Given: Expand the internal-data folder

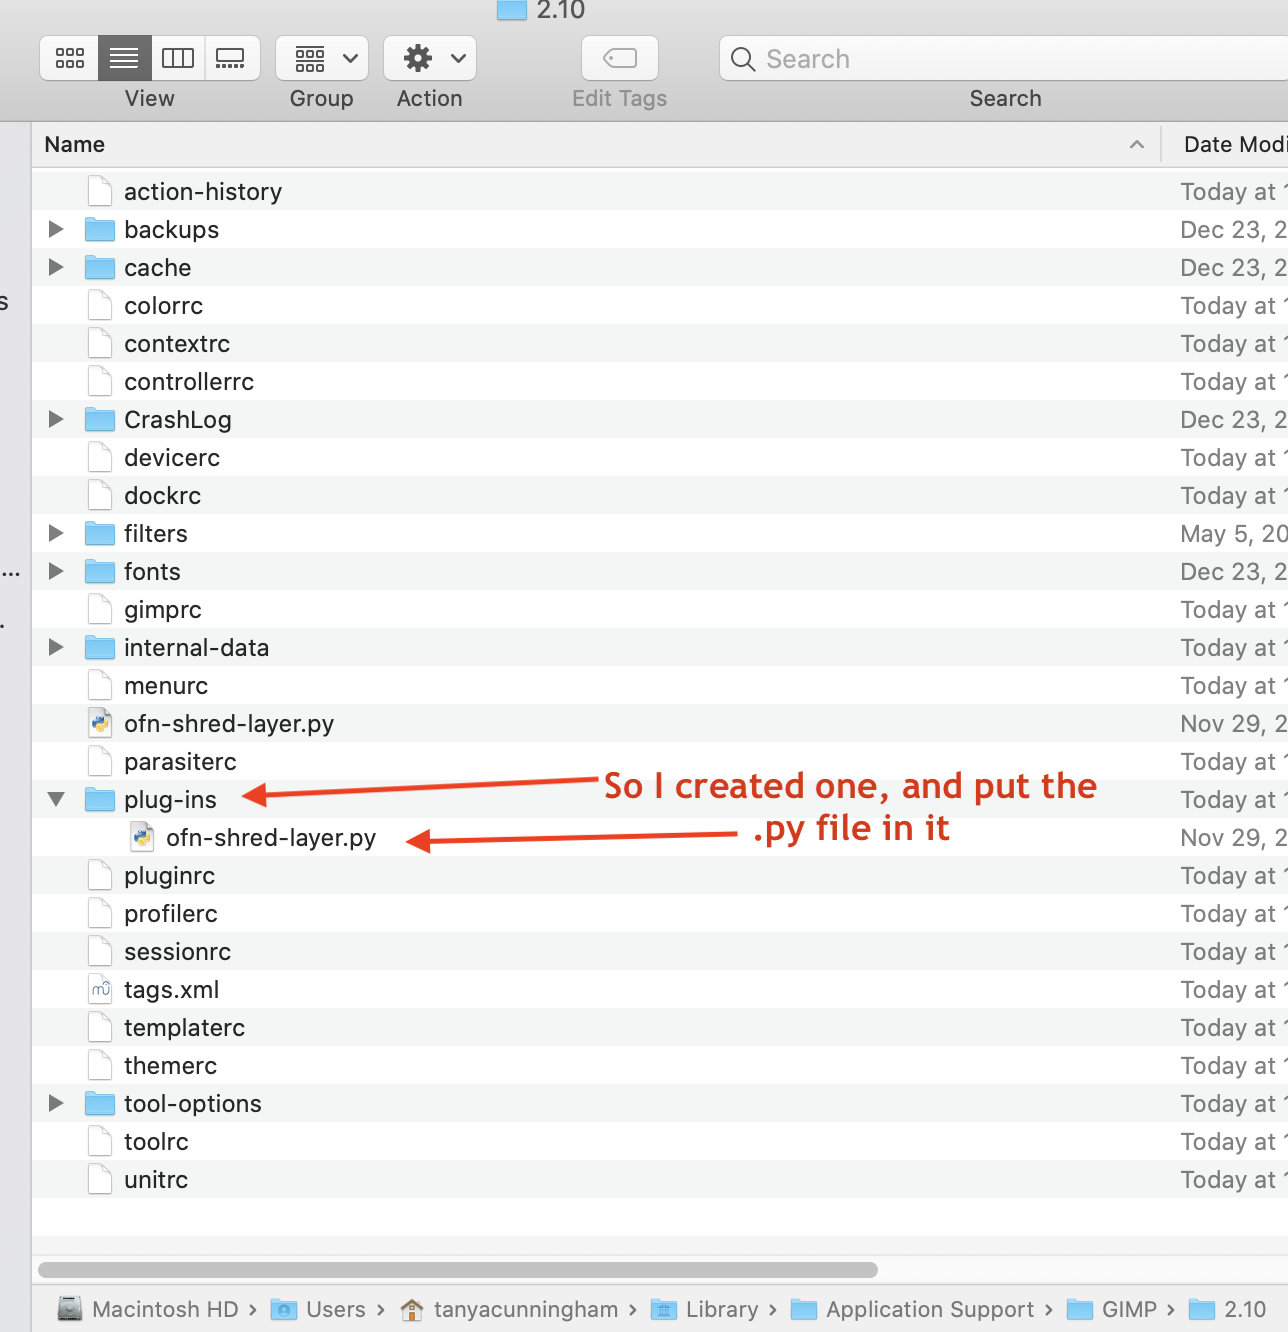Looking at the screenshot, I should click(56, 647).
